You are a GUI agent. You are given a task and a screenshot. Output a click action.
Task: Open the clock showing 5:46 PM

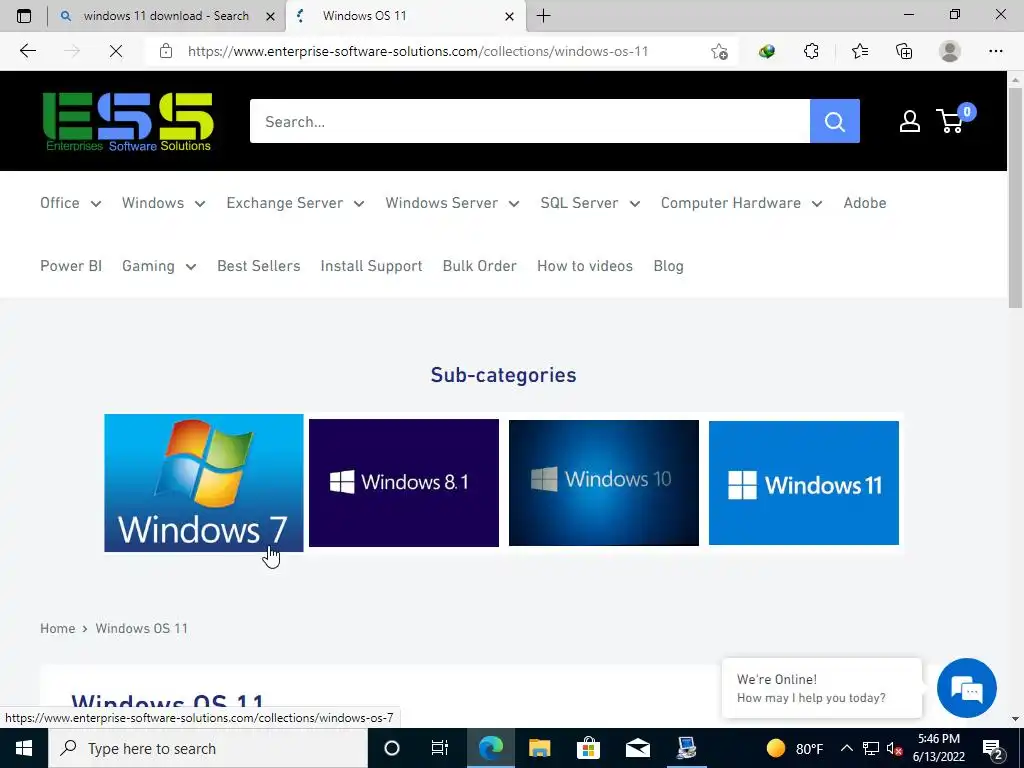[x=938, y=748]
